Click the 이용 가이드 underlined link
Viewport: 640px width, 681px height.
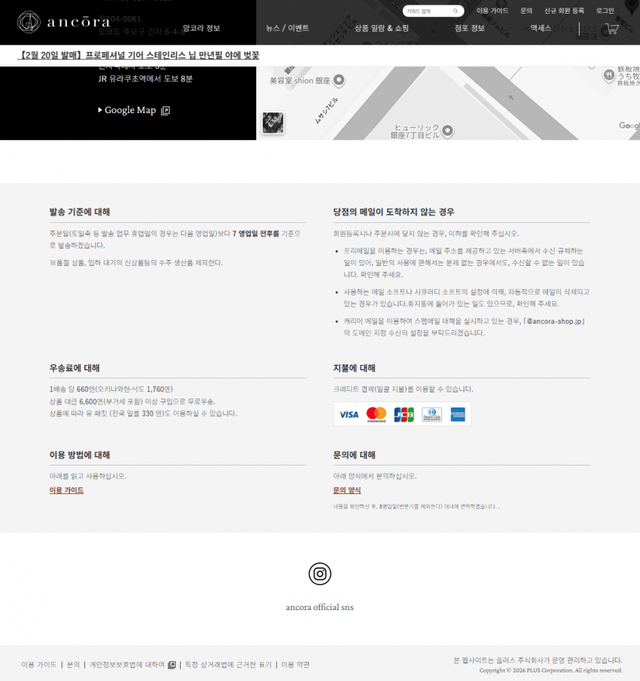pyautogui.click(x=66, y=490)
